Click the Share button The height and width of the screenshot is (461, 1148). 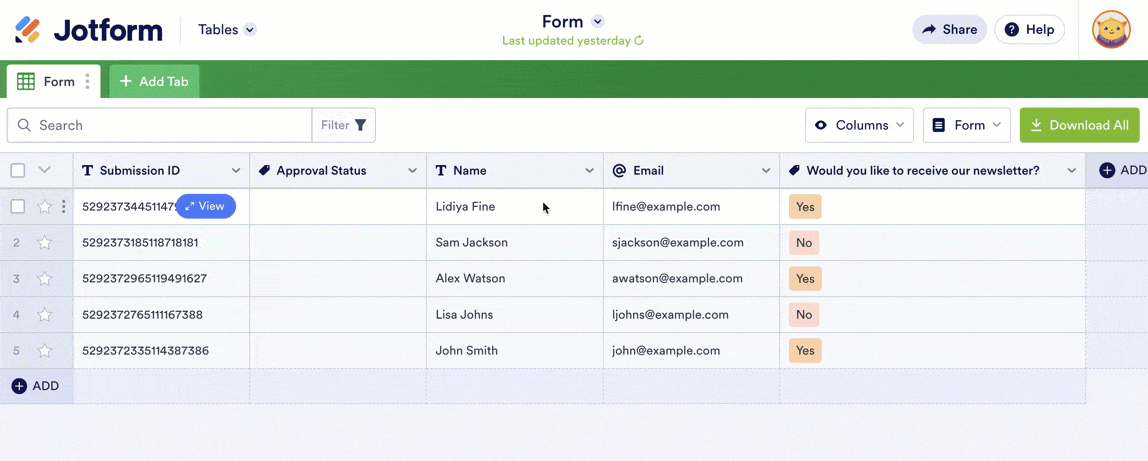coord(949,30)
